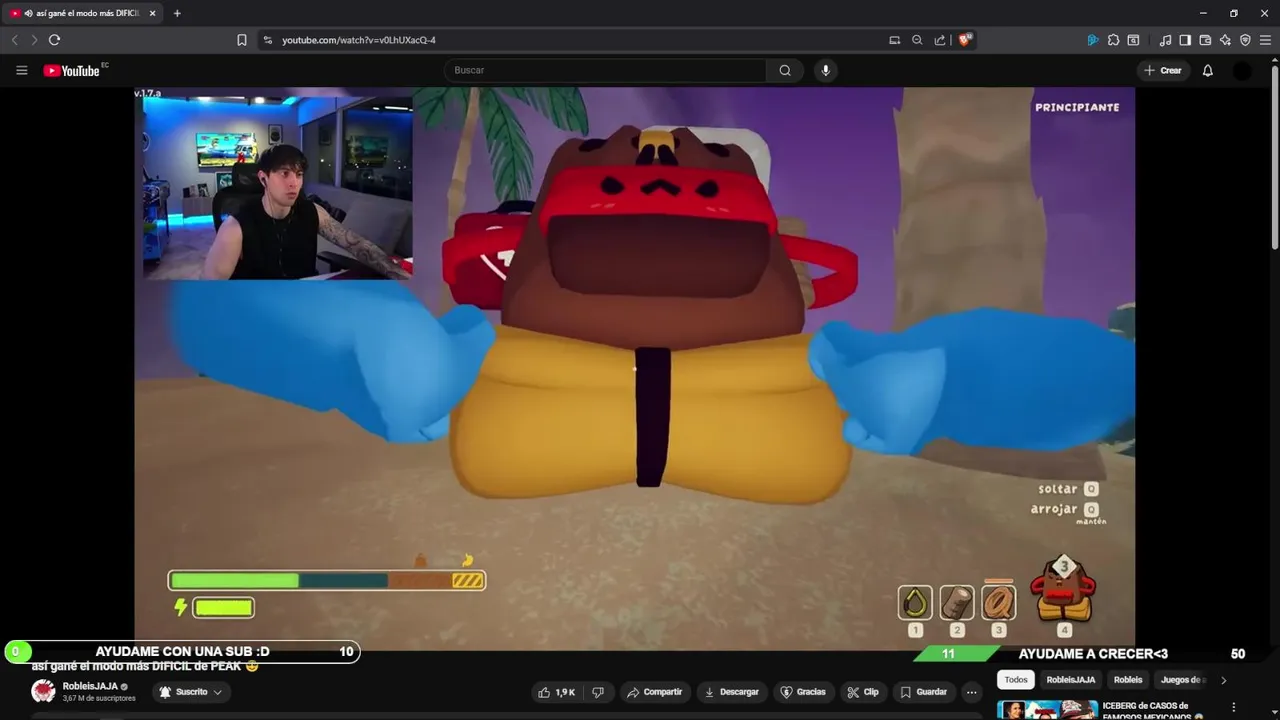Like the video showing 1,9 K
Image resolution: width=1280 pixels, height=720 pixels.
[557, 692]
